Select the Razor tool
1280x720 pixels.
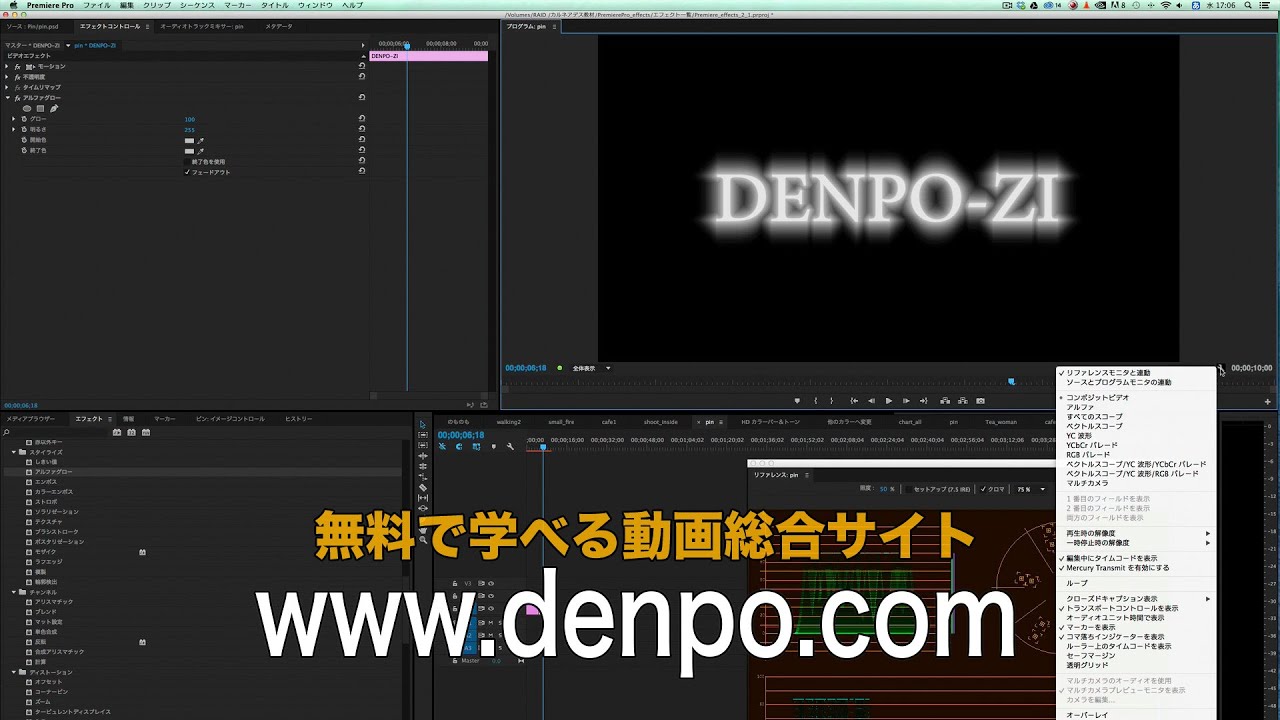(423, 488)
